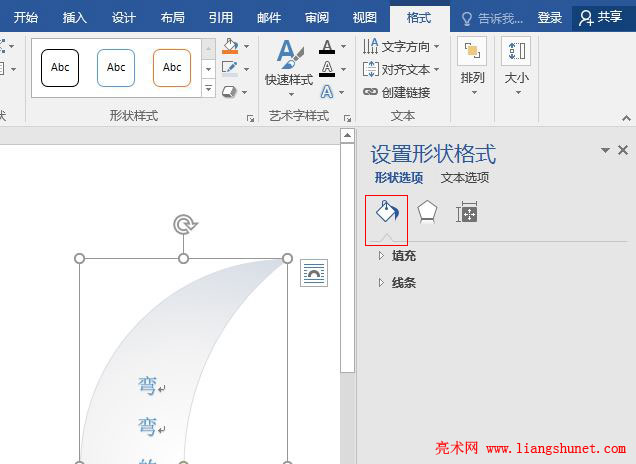Select the Fill & Line paint bucket icon
Image resolution: width=636 pixels, height=464 pixels.
[x=387, y=212]
